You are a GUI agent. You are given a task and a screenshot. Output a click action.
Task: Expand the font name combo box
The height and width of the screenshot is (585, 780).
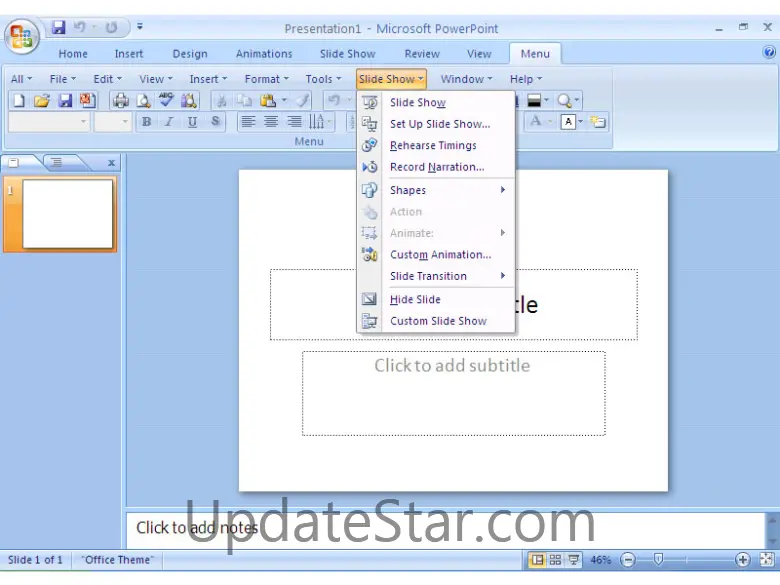tap(83, 122)
